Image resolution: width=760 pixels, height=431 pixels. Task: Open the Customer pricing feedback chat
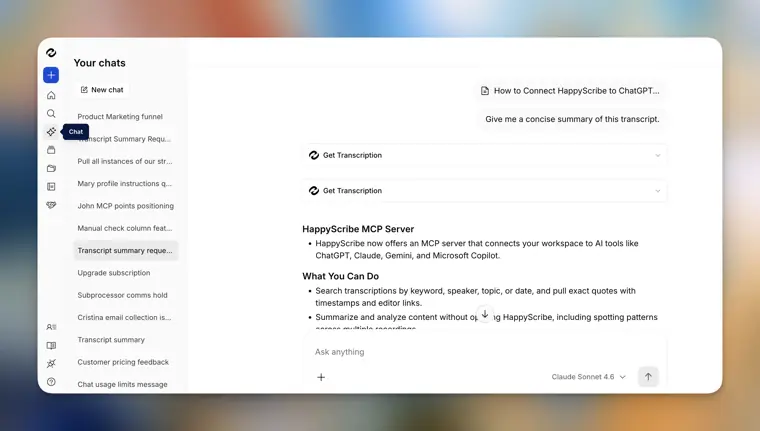coord(123,362)
